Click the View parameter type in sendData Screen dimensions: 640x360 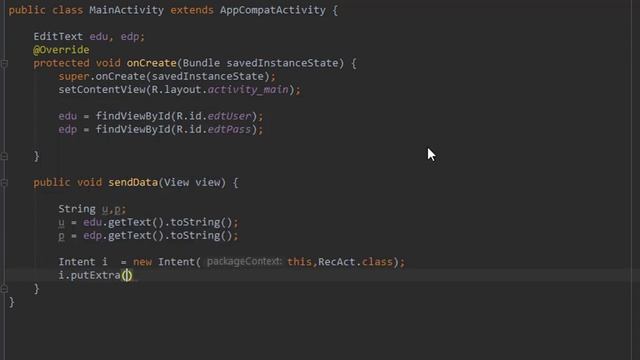coord(176,182)
